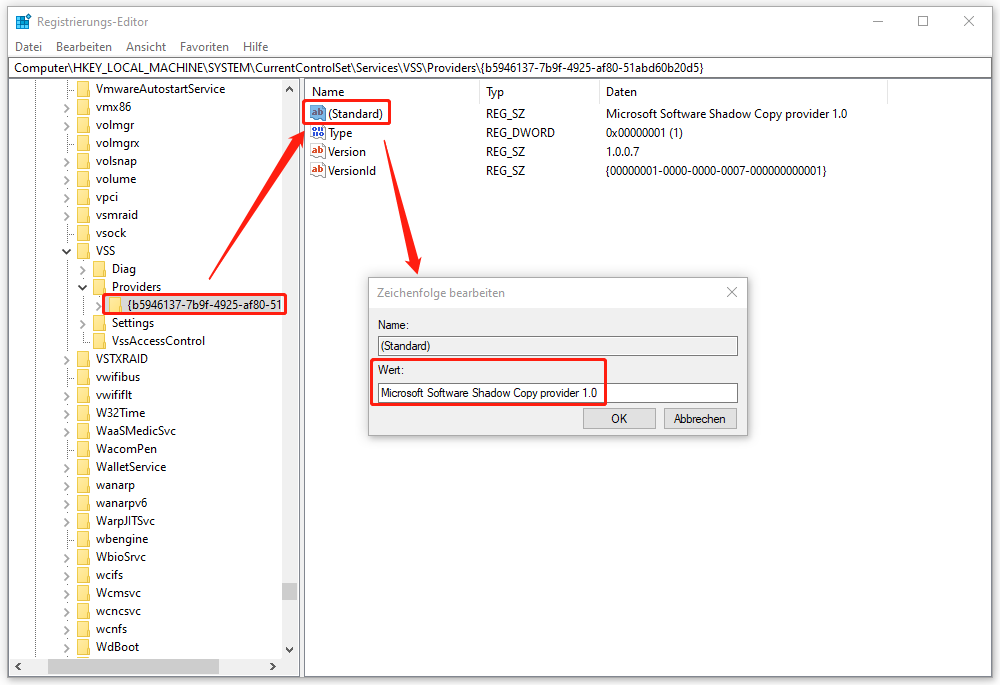The width and height of the screenshot is (1000, 685).
Task: Select the {b5946137-7b9f-4925-af80-51 key
Action: (204, 305)
